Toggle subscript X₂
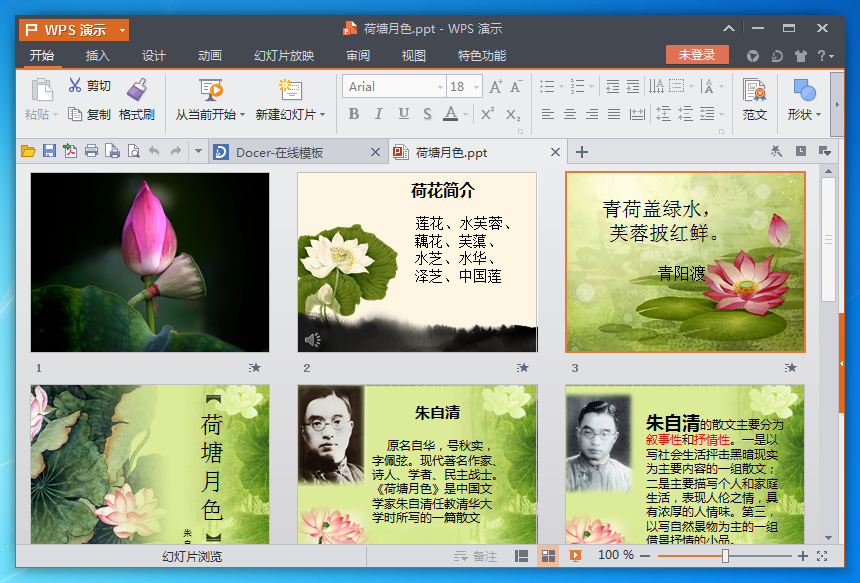The width and height of the screenshot is (860, 583). click(x=513, y=114)
